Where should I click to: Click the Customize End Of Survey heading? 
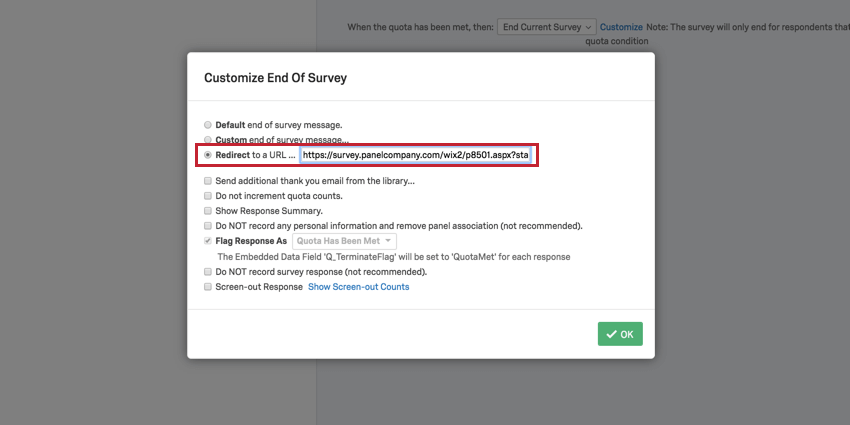tap(275, 77)
